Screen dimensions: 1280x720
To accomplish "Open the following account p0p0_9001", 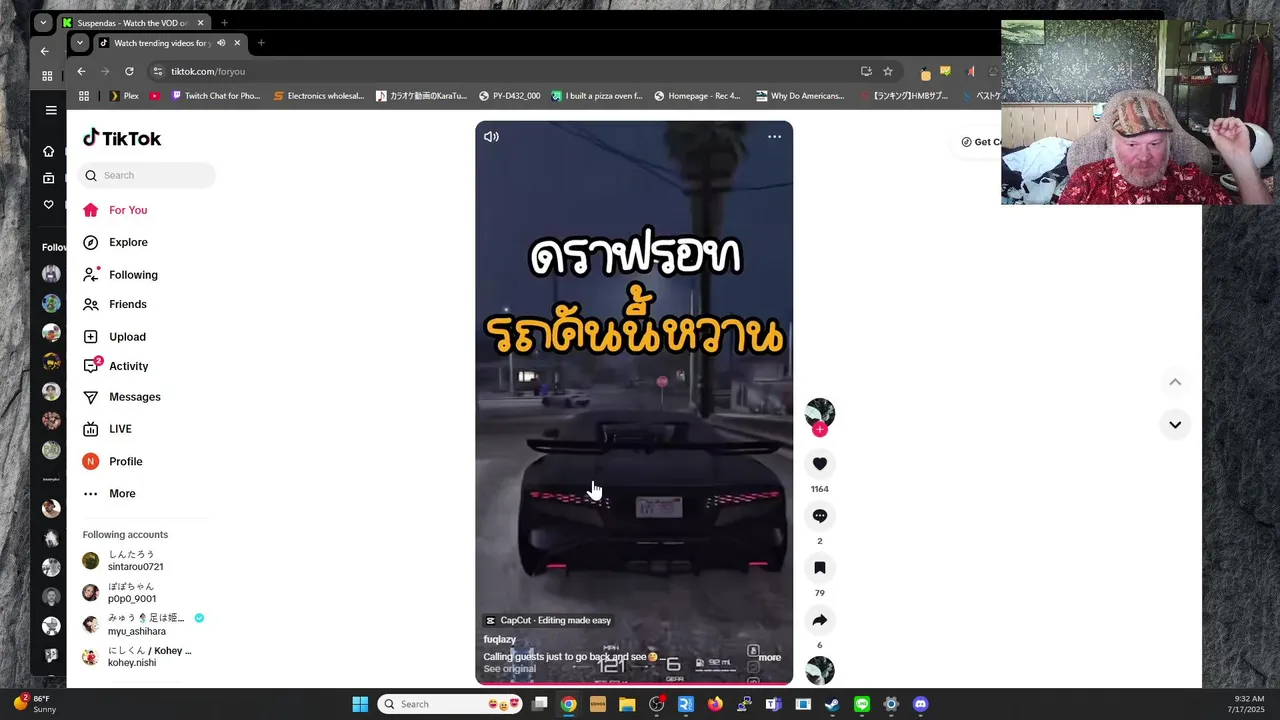I will pyautogui.click(x=131, y=592).
